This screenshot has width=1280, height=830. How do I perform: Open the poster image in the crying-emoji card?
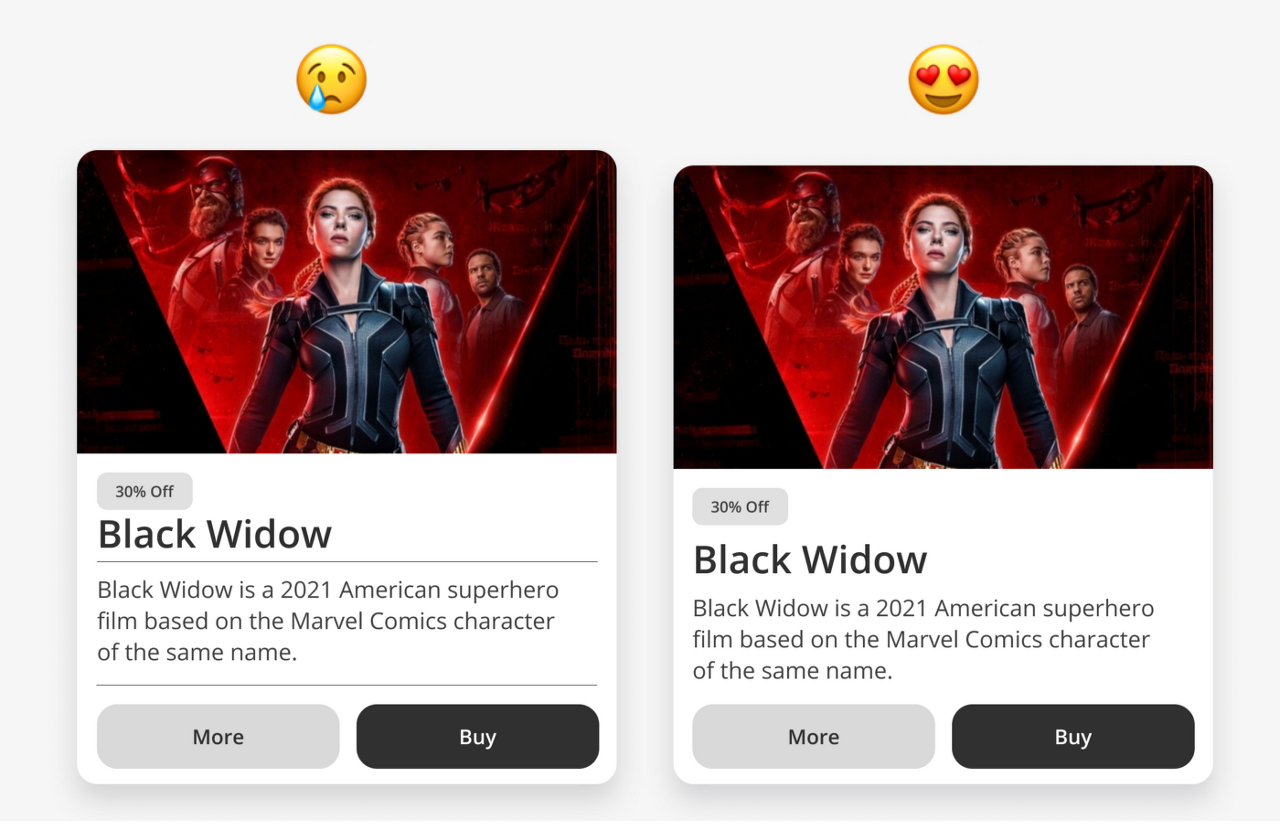click(x=347, y=302)
